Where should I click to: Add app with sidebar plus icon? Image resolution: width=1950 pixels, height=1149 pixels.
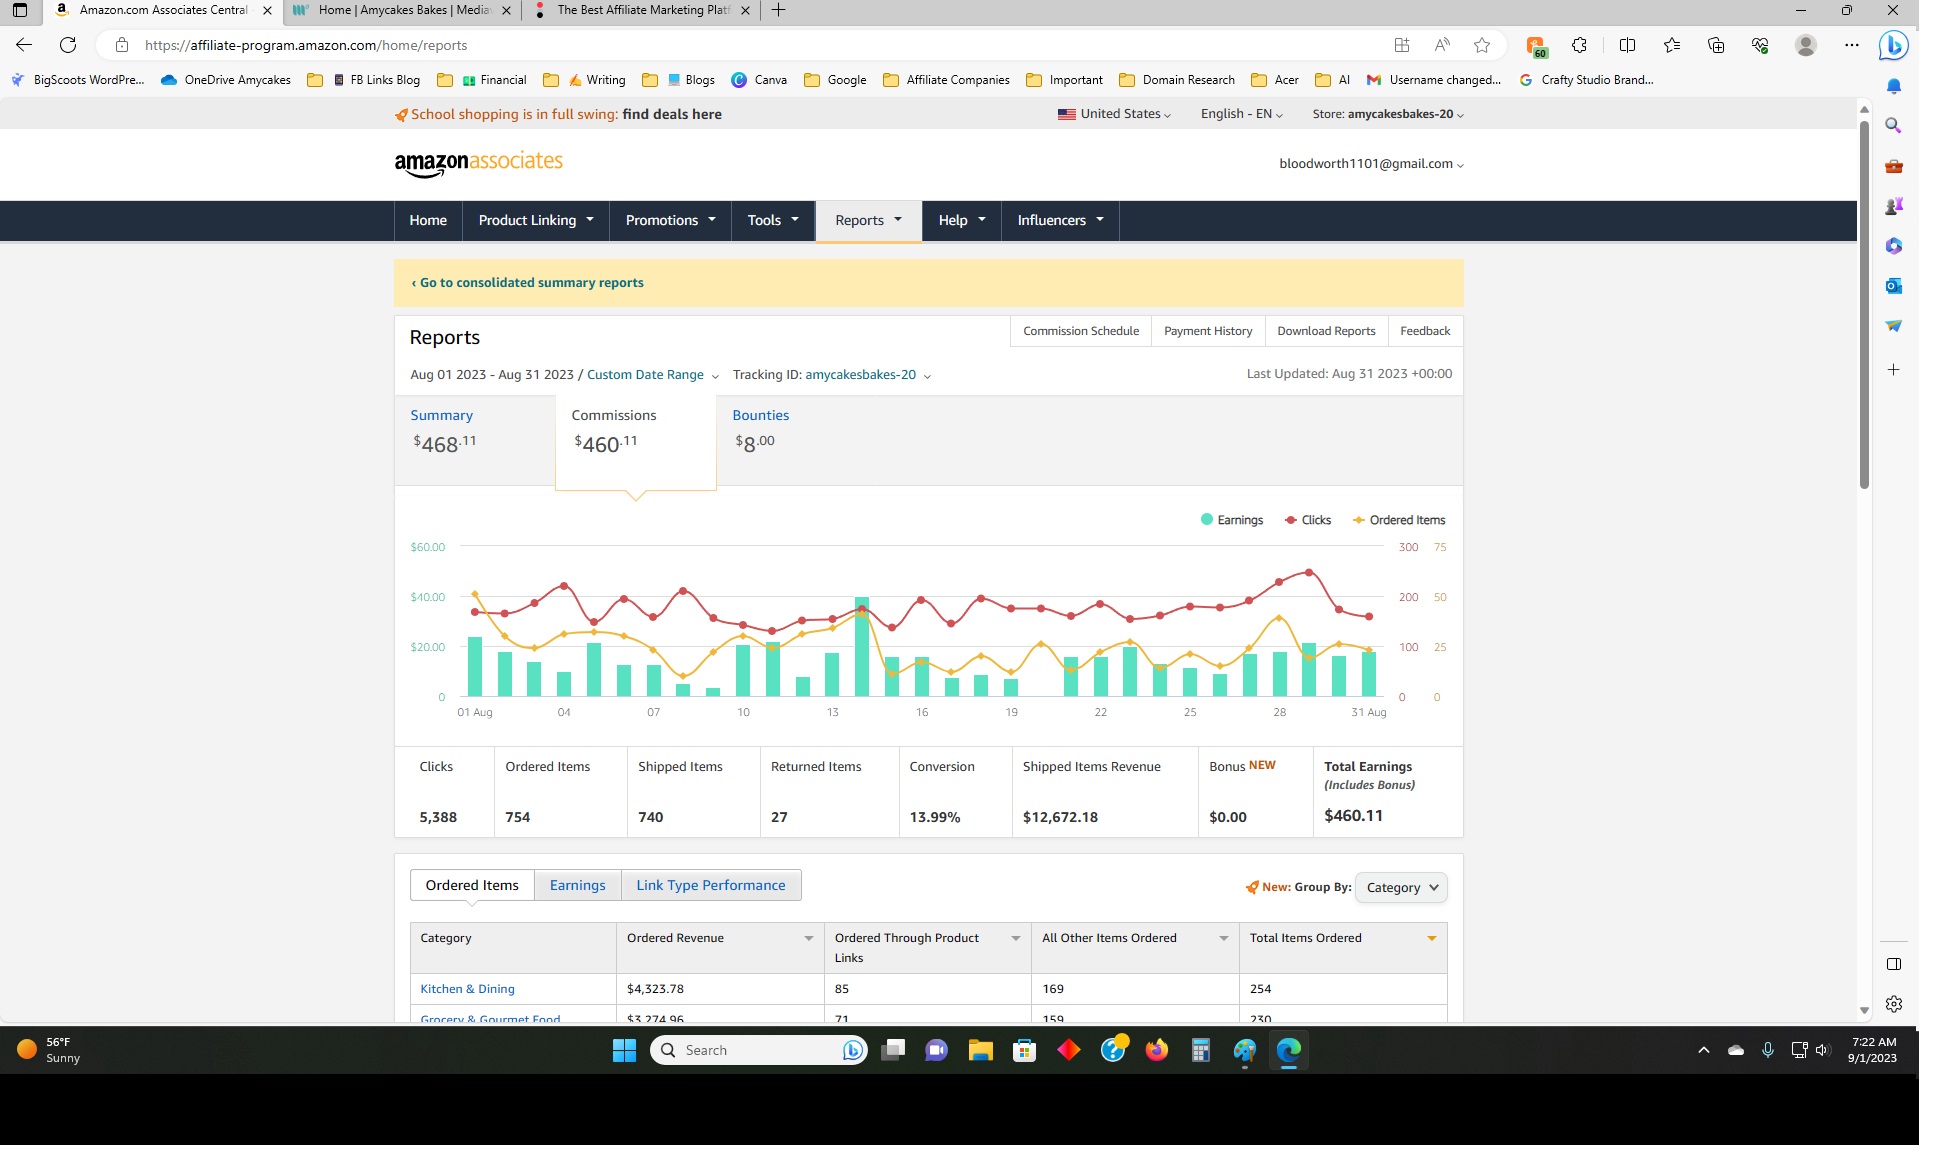click(x=1894, y=370)
